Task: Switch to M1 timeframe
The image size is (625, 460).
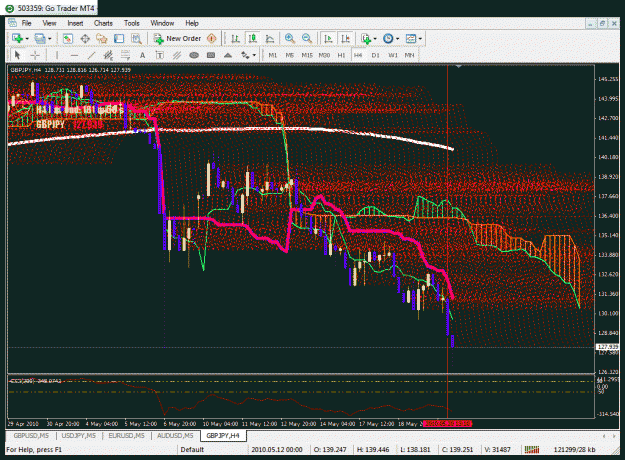Action: 273,55
